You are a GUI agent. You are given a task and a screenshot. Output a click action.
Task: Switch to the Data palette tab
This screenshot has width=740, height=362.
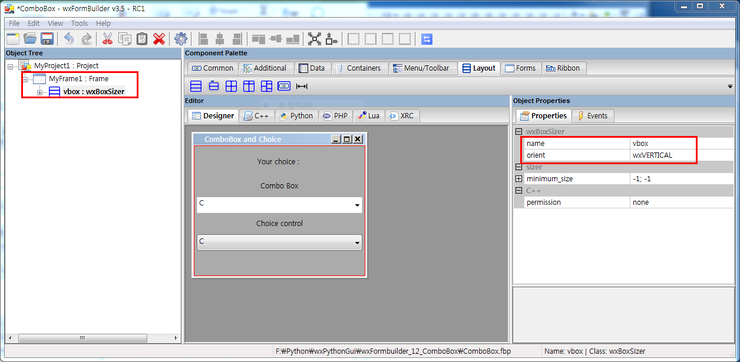pos(312,68)
